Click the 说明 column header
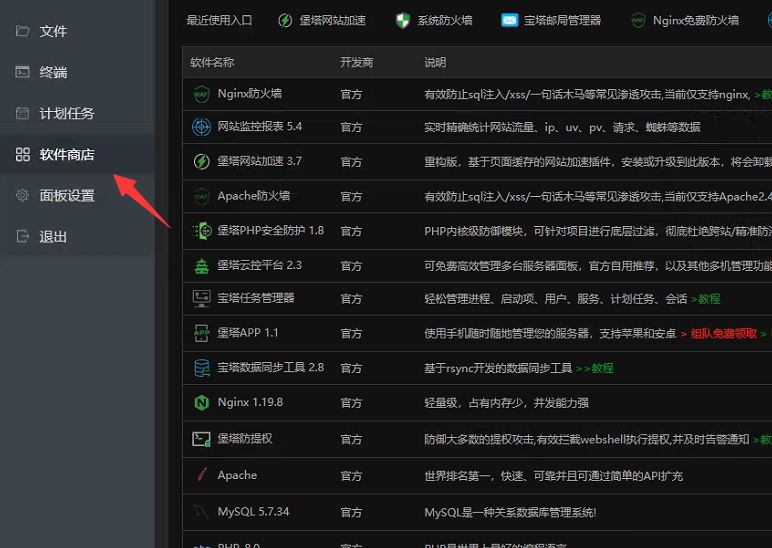Screen dimensions: 772x548 [x=435, y=63]
